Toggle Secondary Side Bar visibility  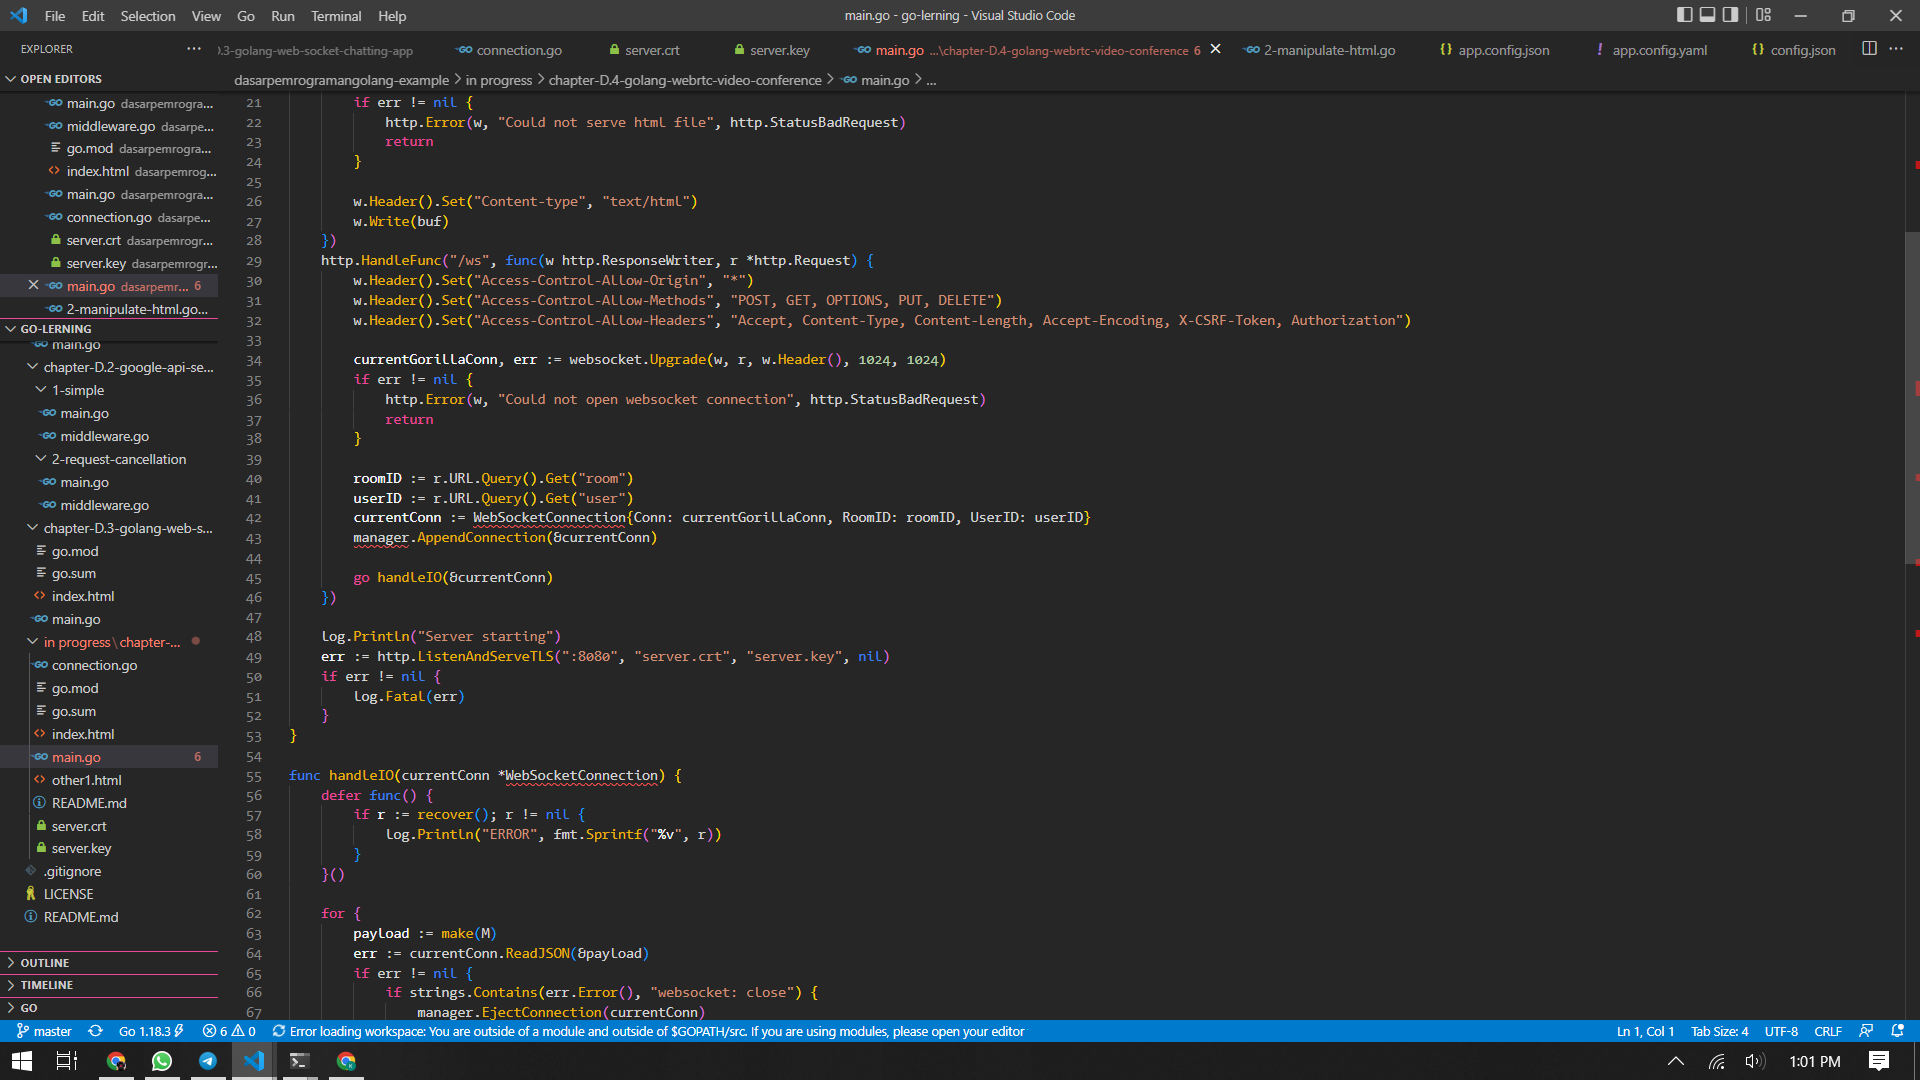[x=1730, y=15]
